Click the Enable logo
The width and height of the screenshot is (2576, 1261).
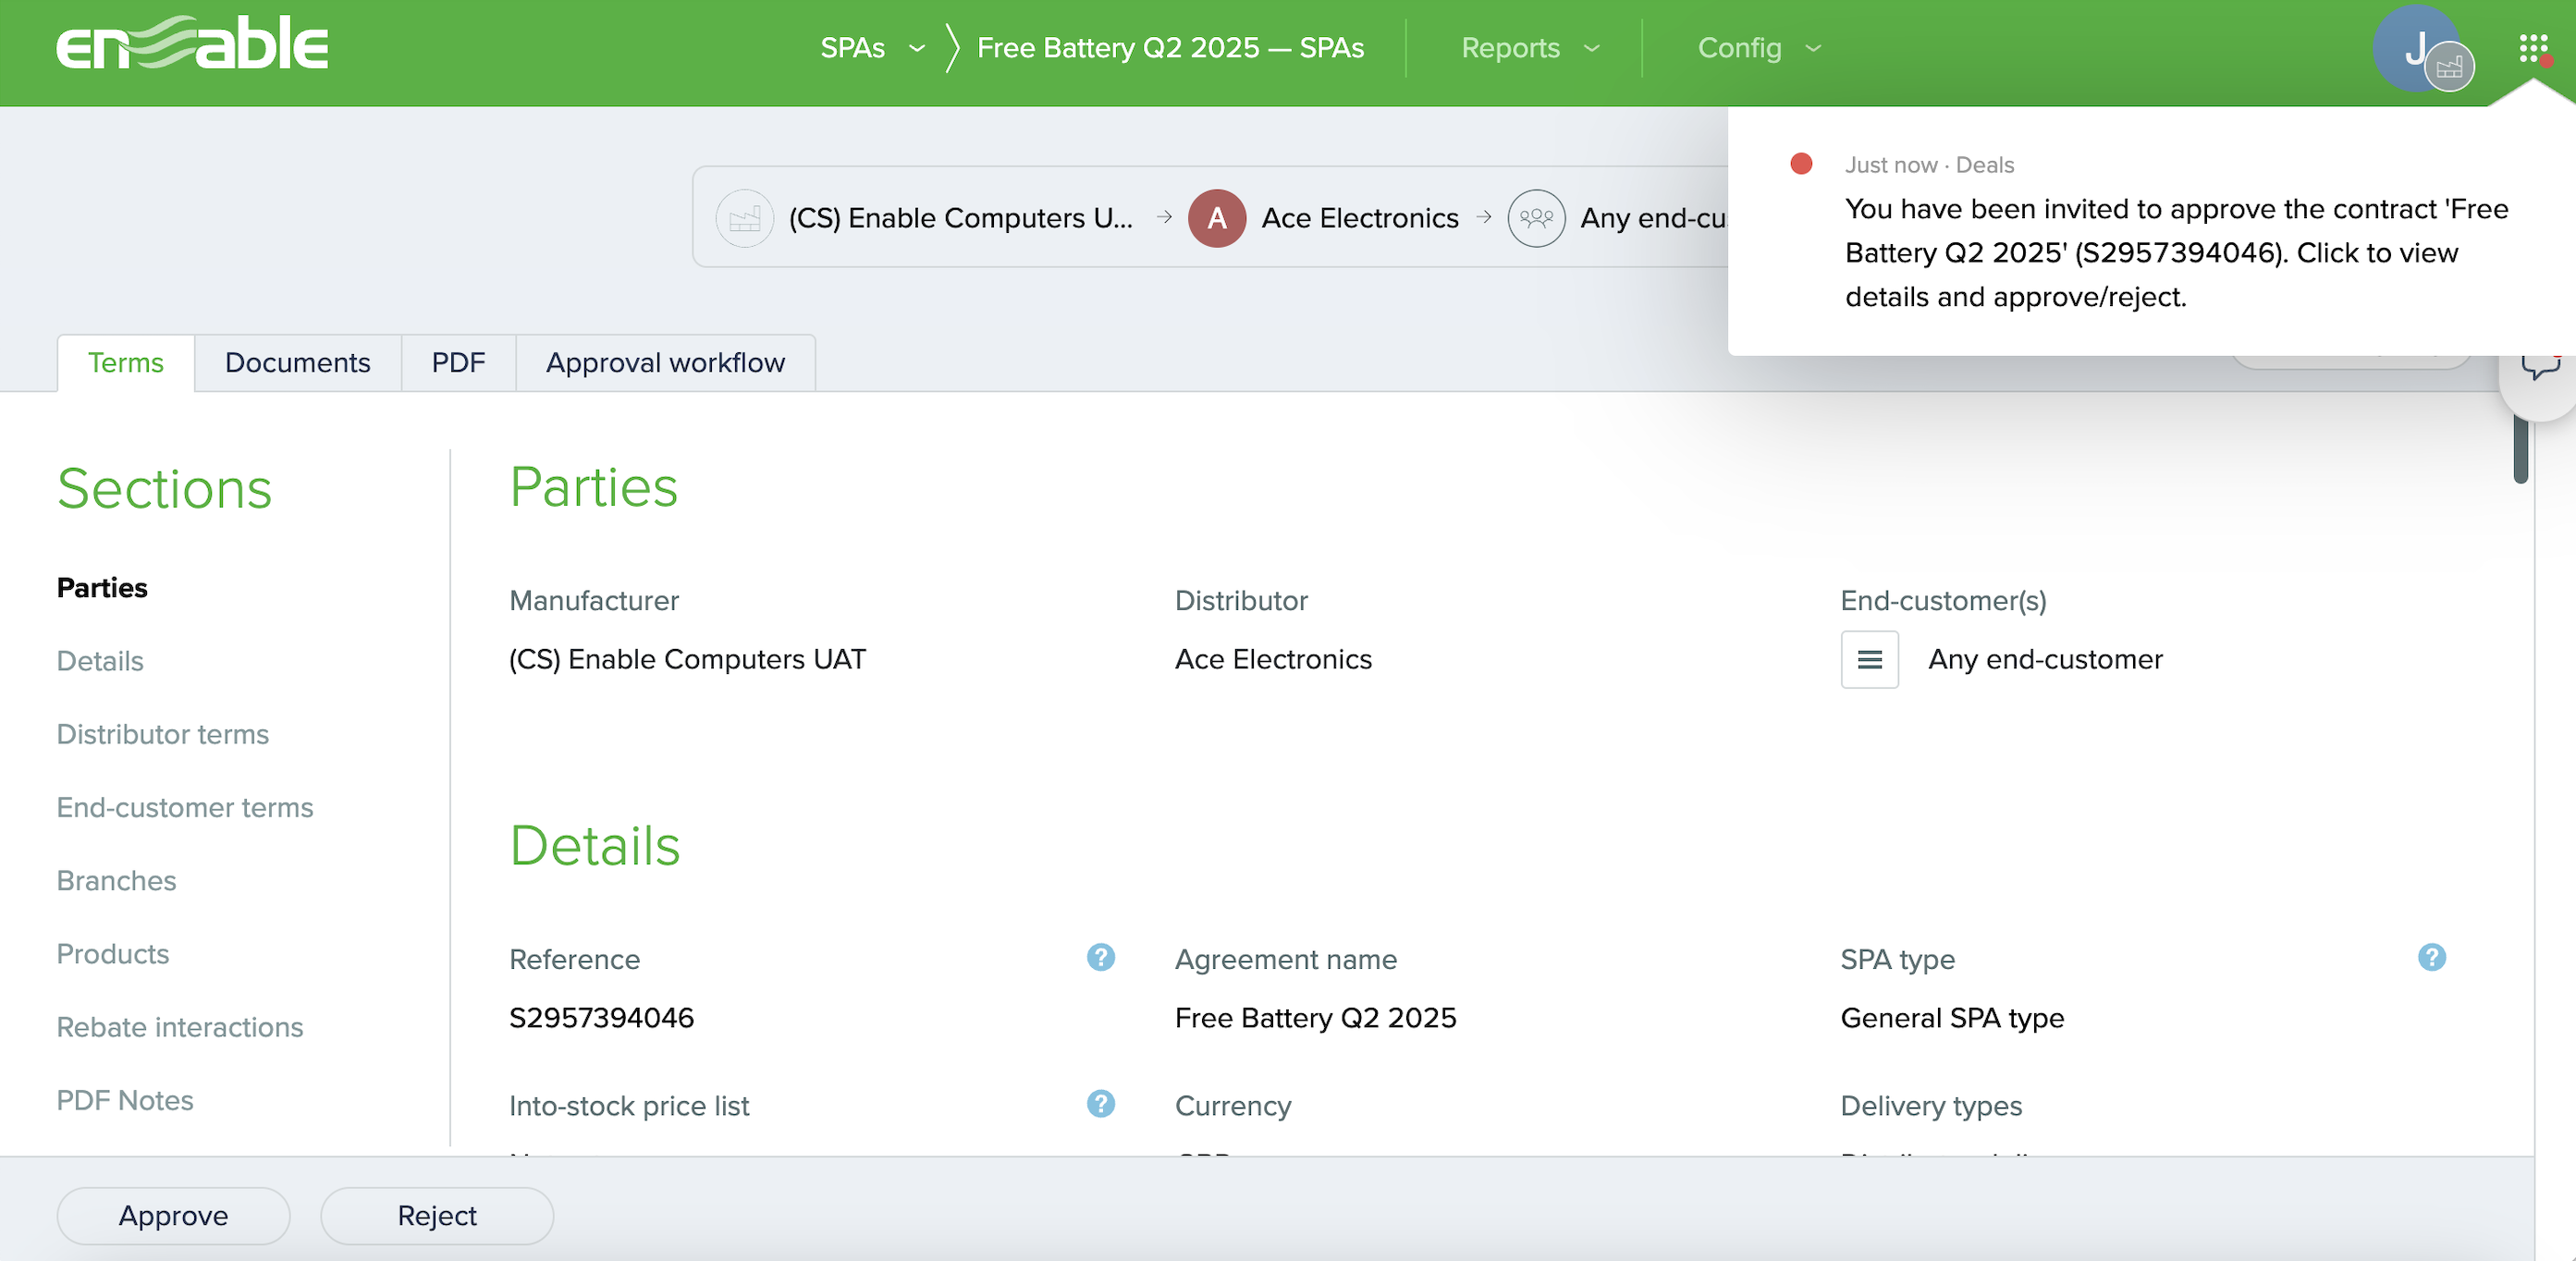(192, 45)
